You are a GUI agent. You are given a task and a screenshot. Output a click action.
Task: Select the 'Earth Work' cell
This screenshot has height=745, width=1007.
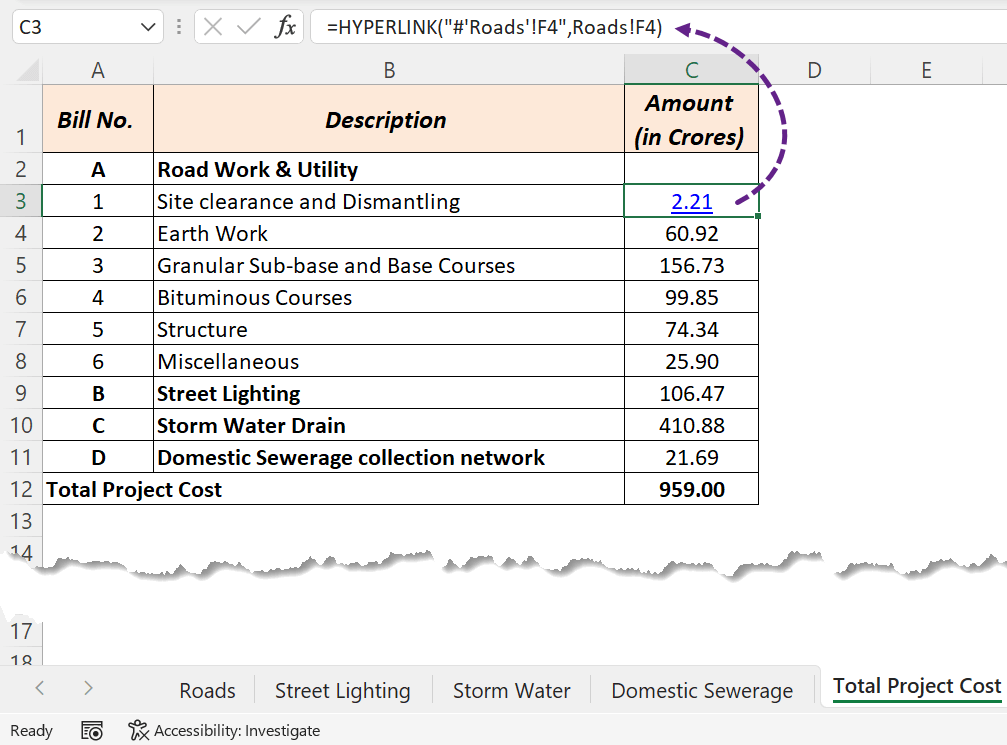click(x=389, y=233)
